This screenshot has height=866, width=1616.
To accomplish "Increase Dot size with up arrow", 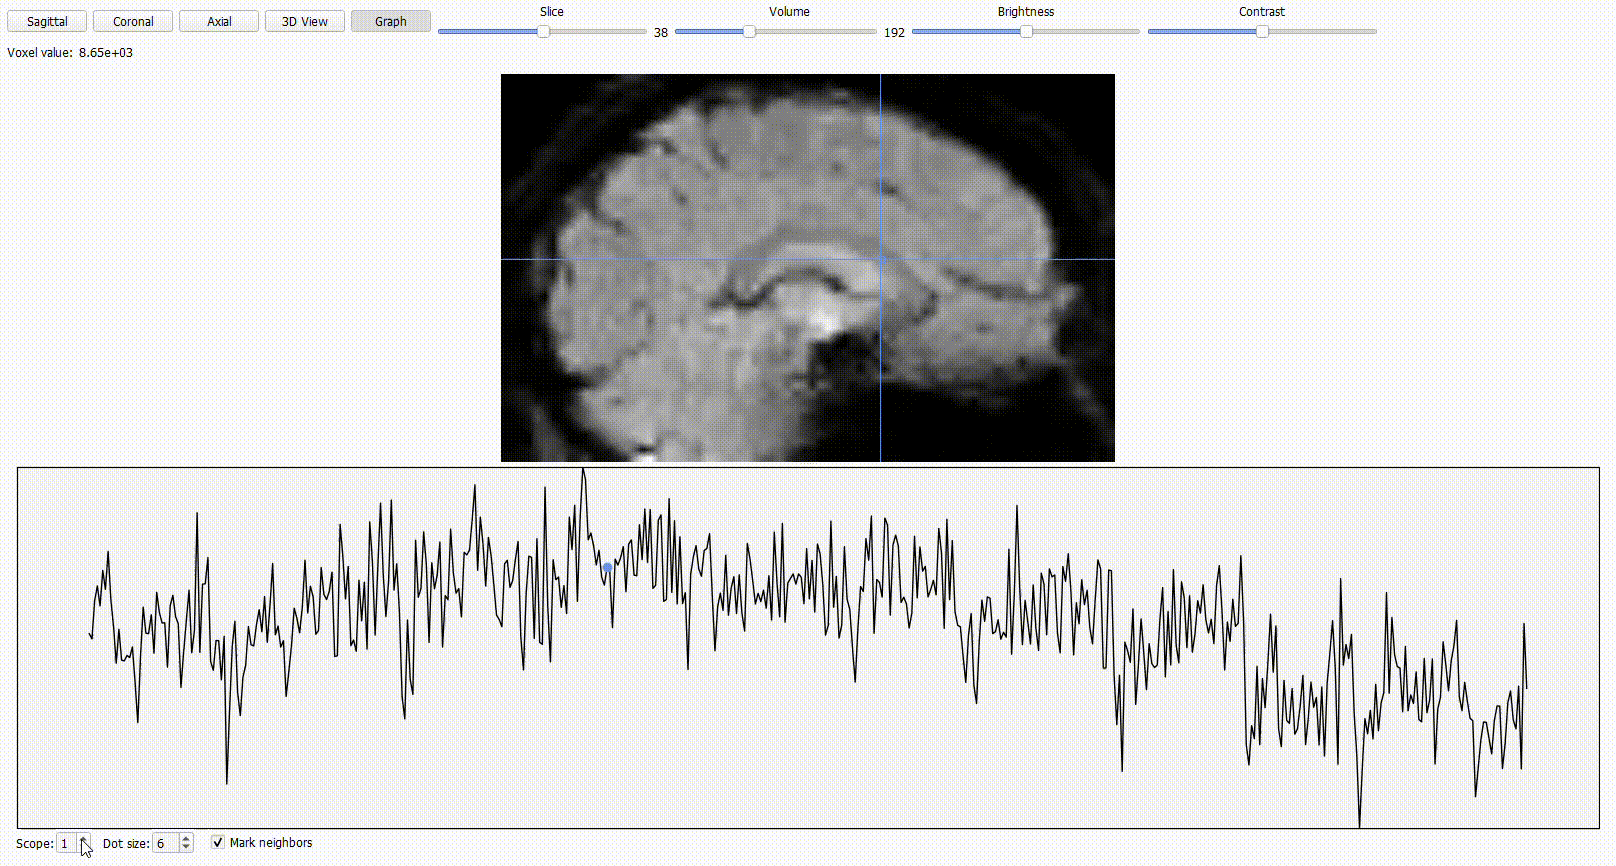I will [186, 839].
